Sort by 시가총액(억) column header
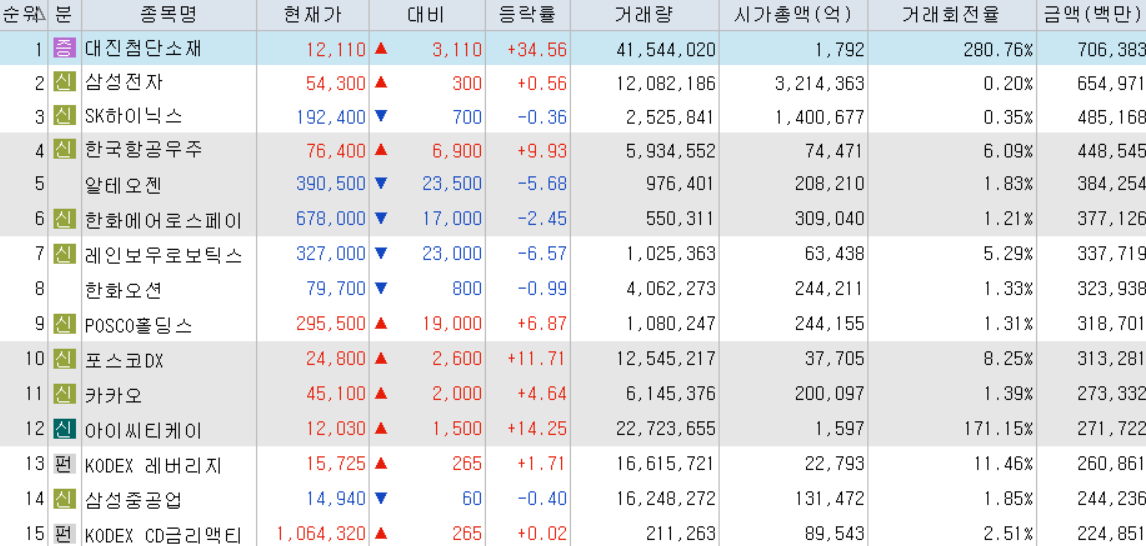The height and width of the screenshot is (546, 1146). (x=793, y=15)
